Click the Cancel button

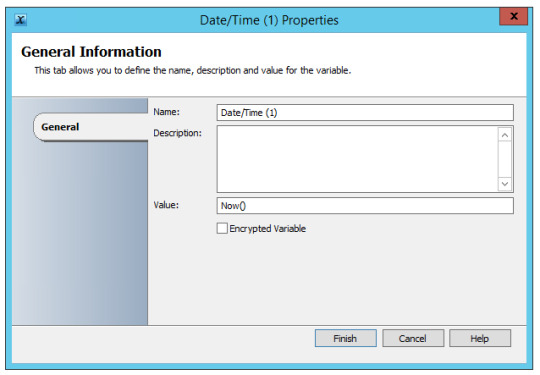coord(413,338)
